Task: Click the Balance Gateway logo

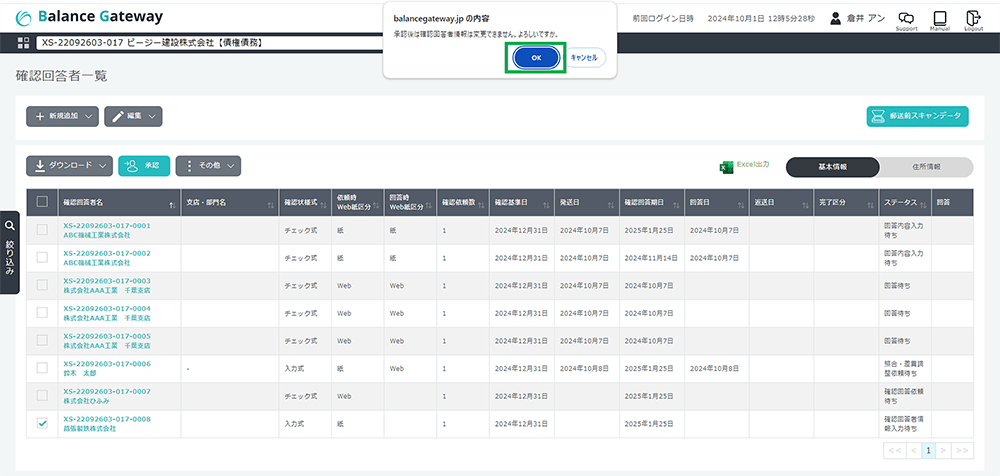Action: pyautogui.click(x=89, y=18)
